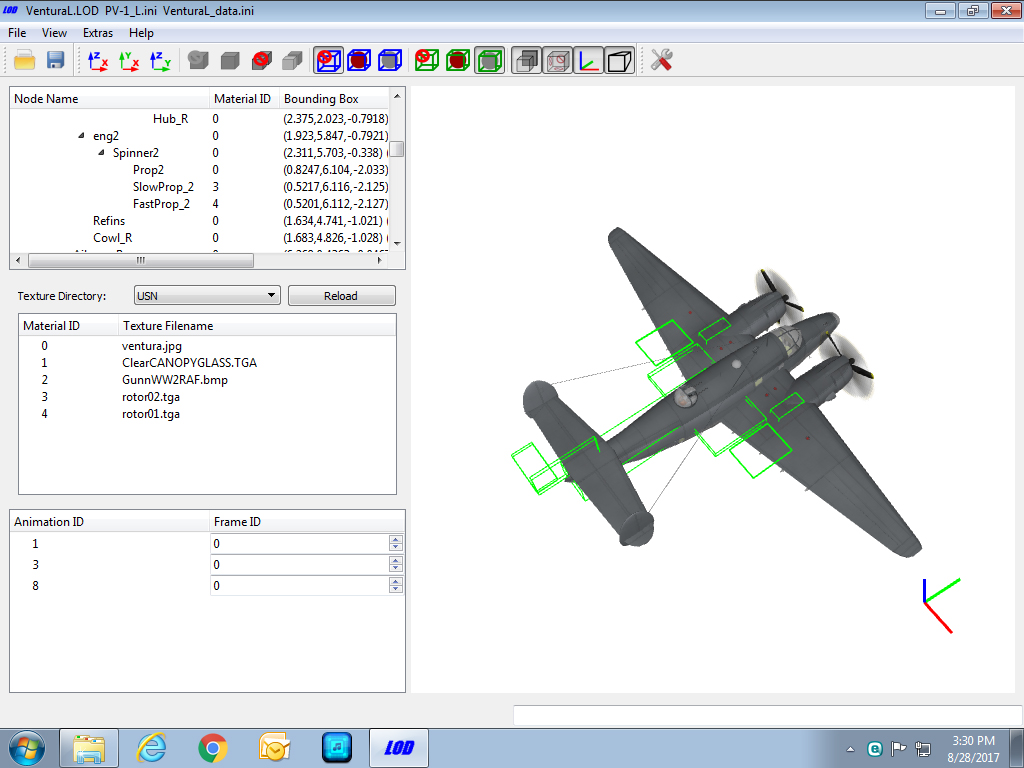Open the Extras menu

click(x=98, y=33)
